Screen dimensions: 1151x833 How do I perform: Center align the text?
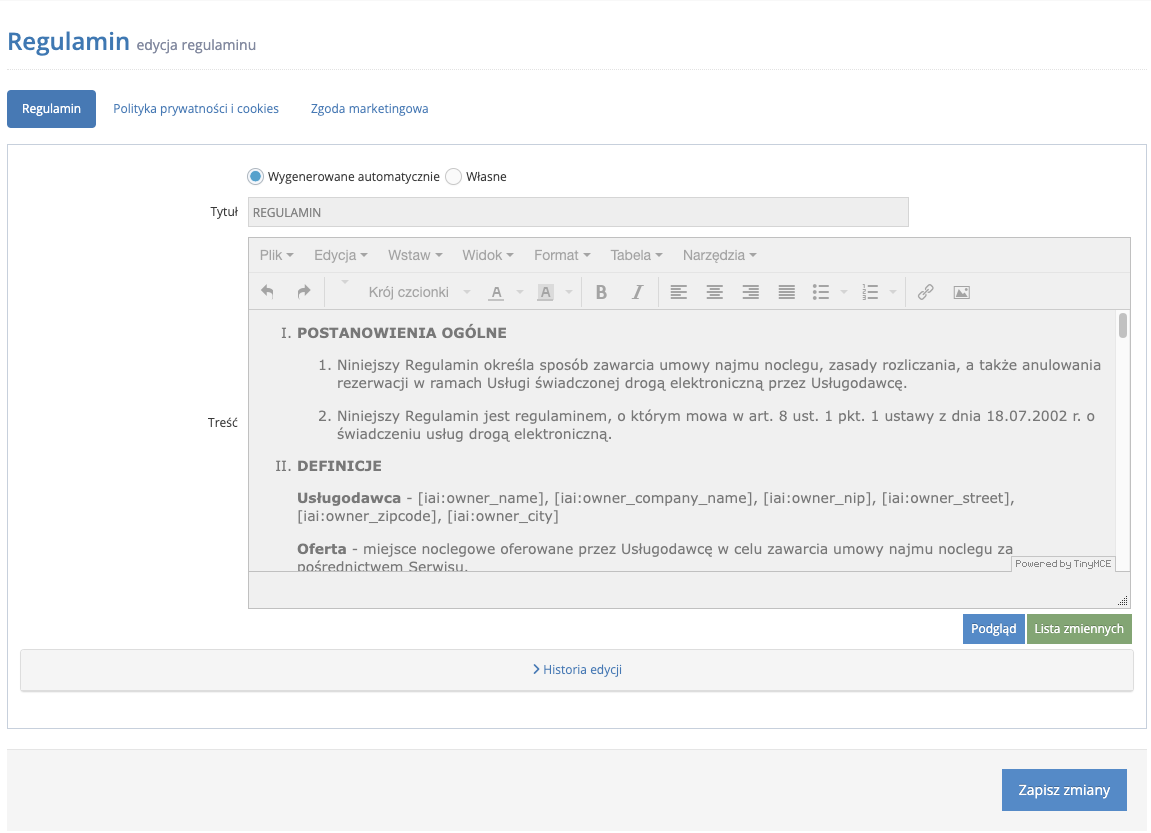click(715, 292)
